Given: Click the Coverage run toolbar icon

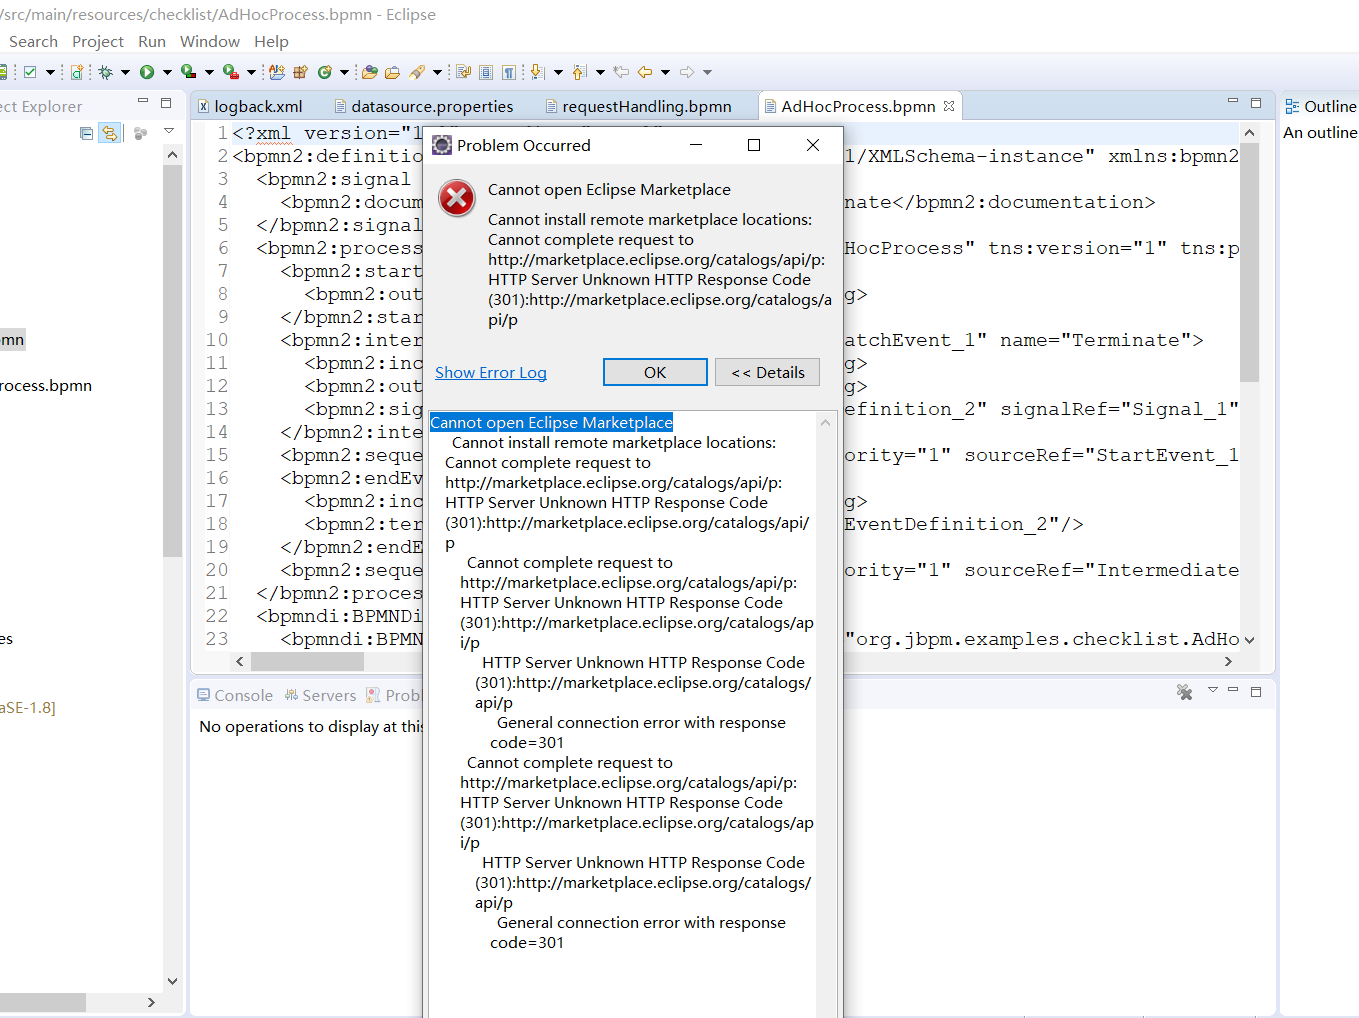Looking at the screenshot, I should (188, 72).
